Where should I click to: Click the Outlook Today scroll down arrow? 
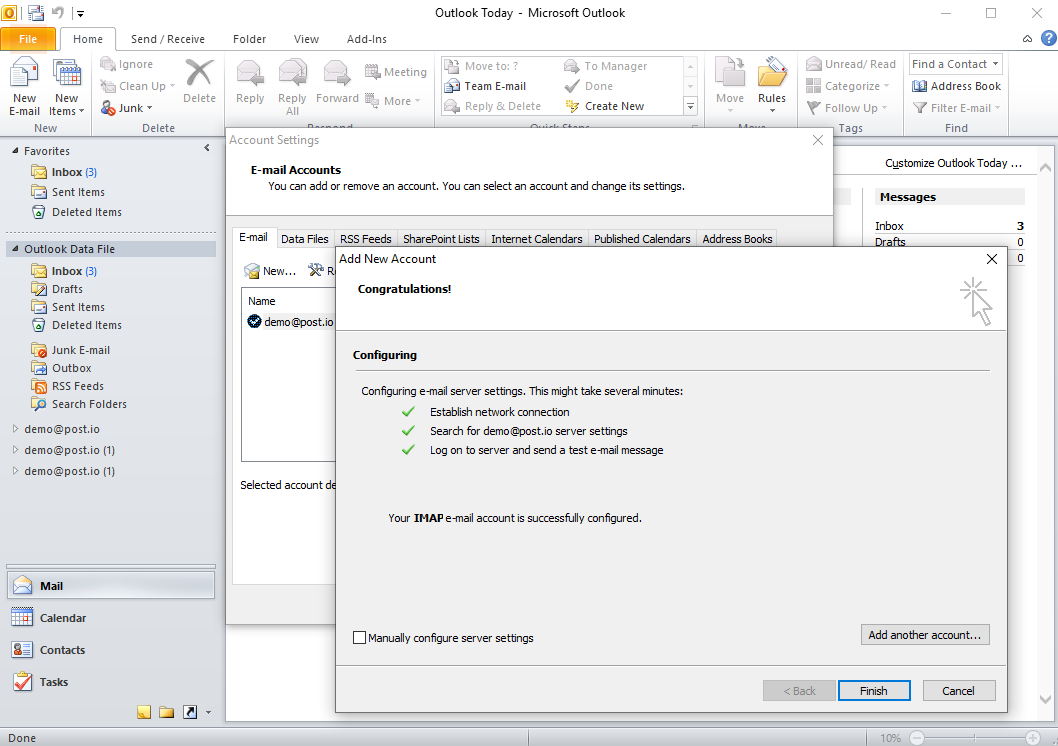[x=1045, y=700]
